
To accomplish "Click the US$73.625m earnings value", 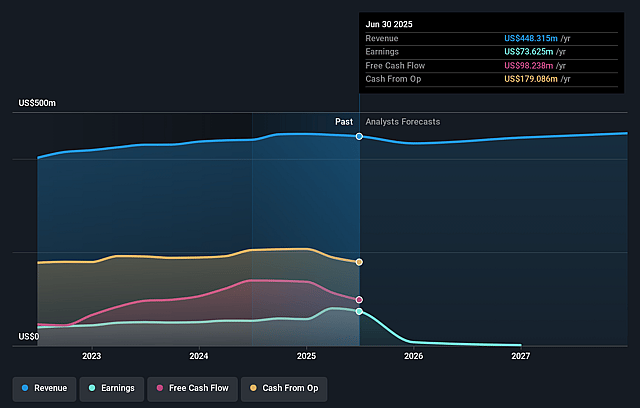I will (x=529, y=52).
